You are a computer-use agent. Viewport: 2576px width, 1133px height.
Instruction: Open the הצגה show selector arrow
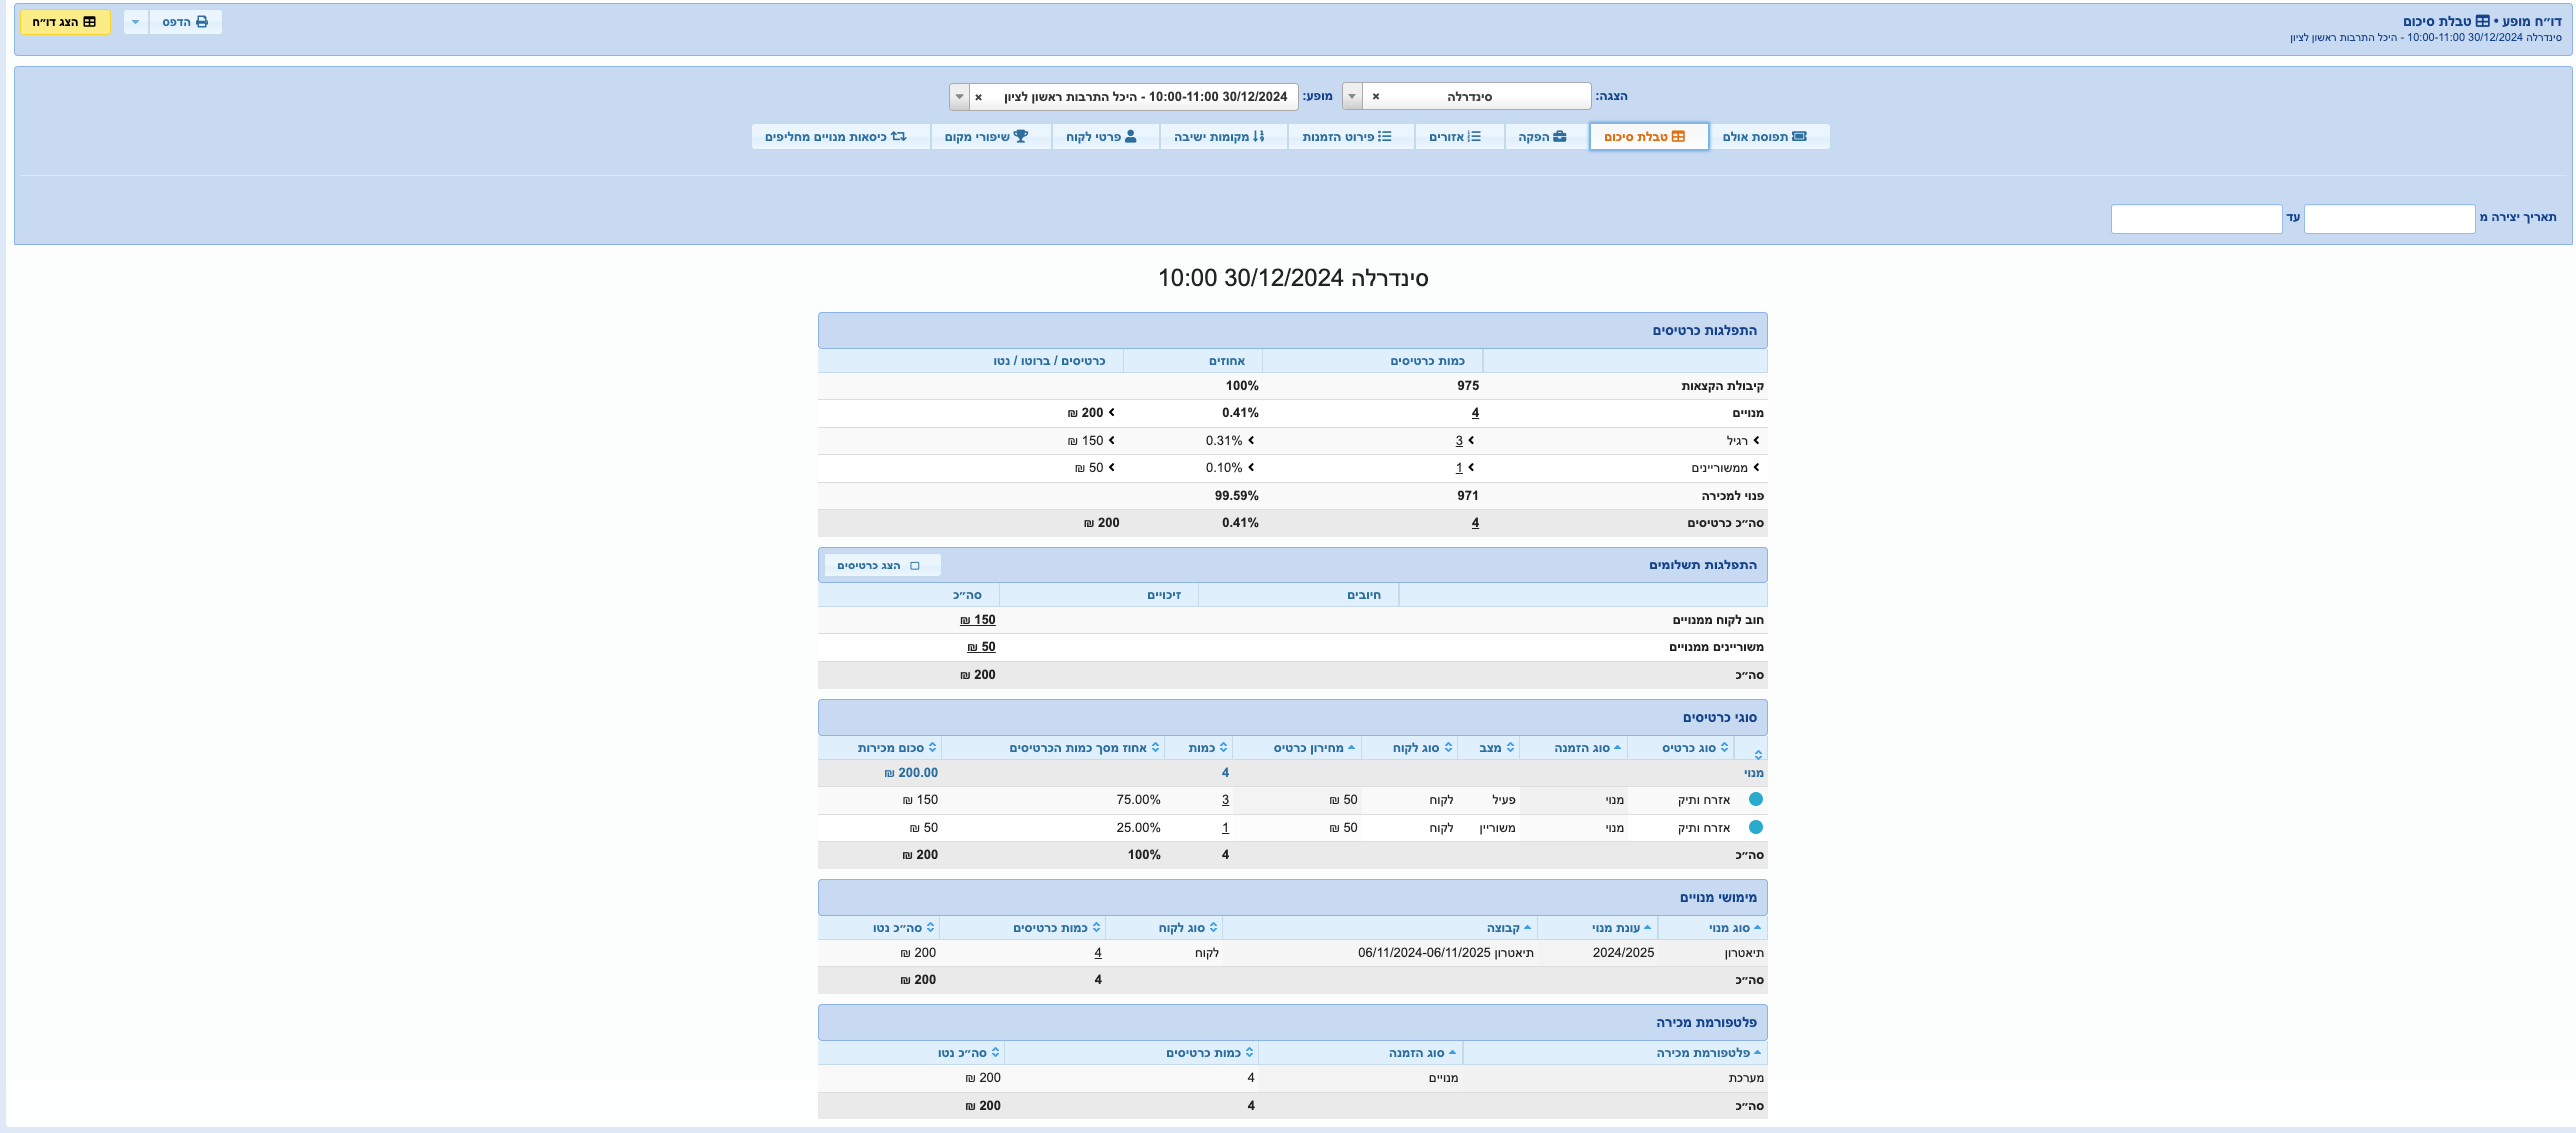tap(1352, 97)
